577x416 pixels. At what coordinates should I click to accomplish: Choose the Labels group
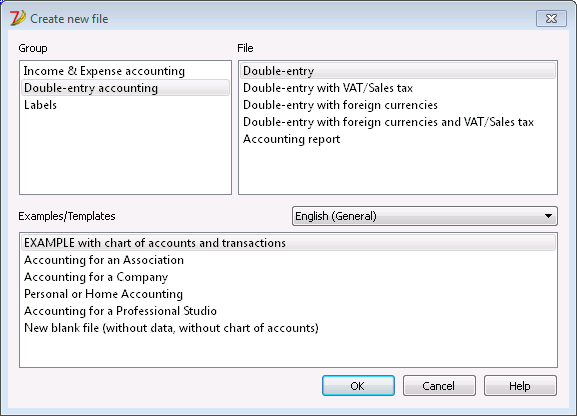[125, 105]
